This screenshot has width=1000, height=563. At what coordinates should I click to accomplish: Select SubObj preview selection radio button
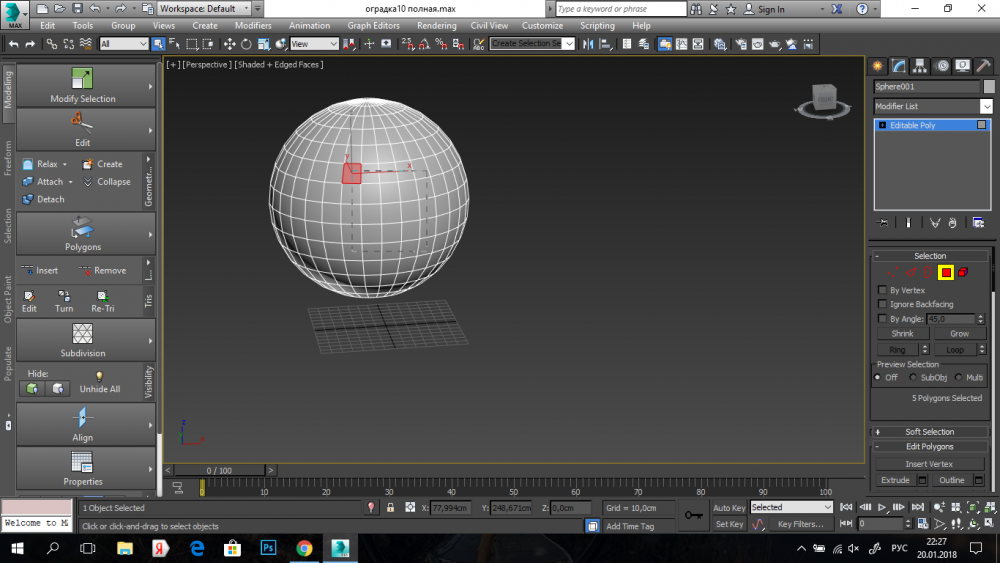coord(912,378)
